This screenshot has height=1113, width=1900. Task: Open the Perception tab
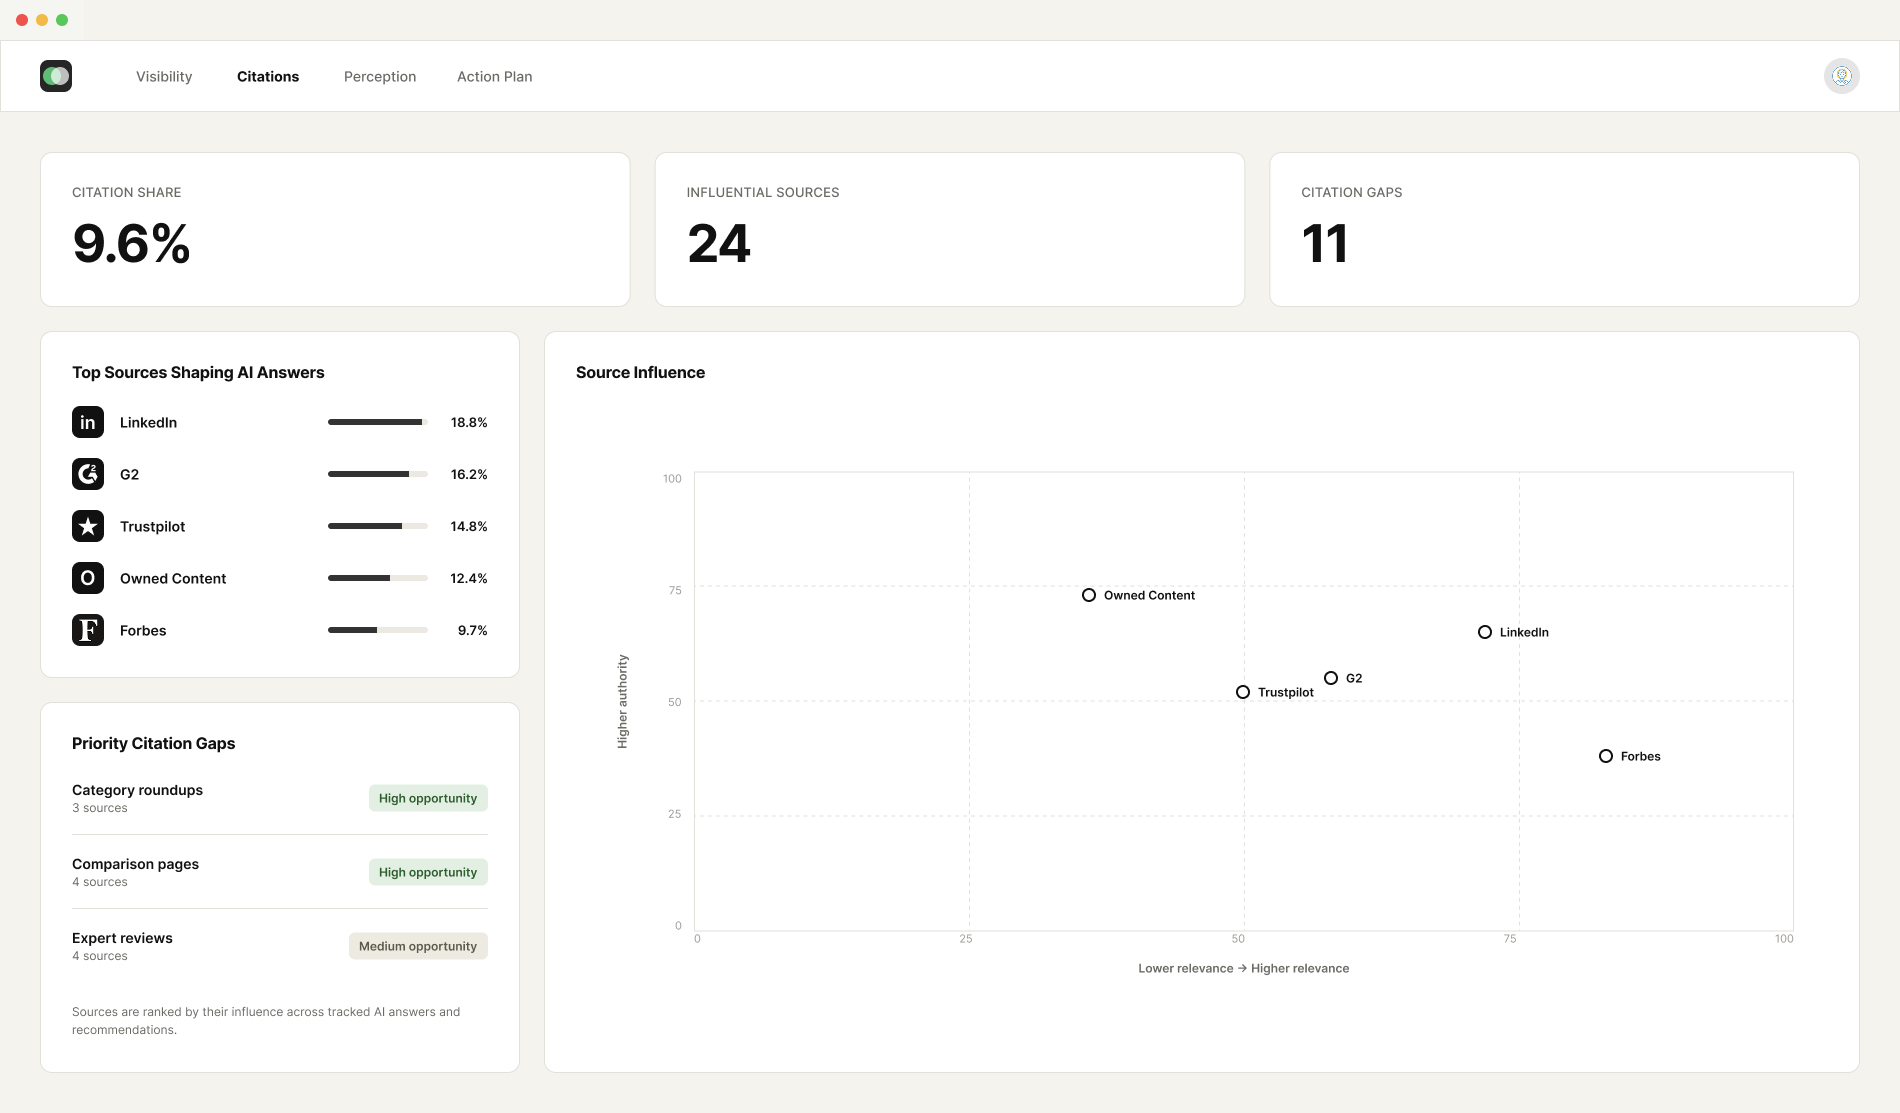point(380,76)
